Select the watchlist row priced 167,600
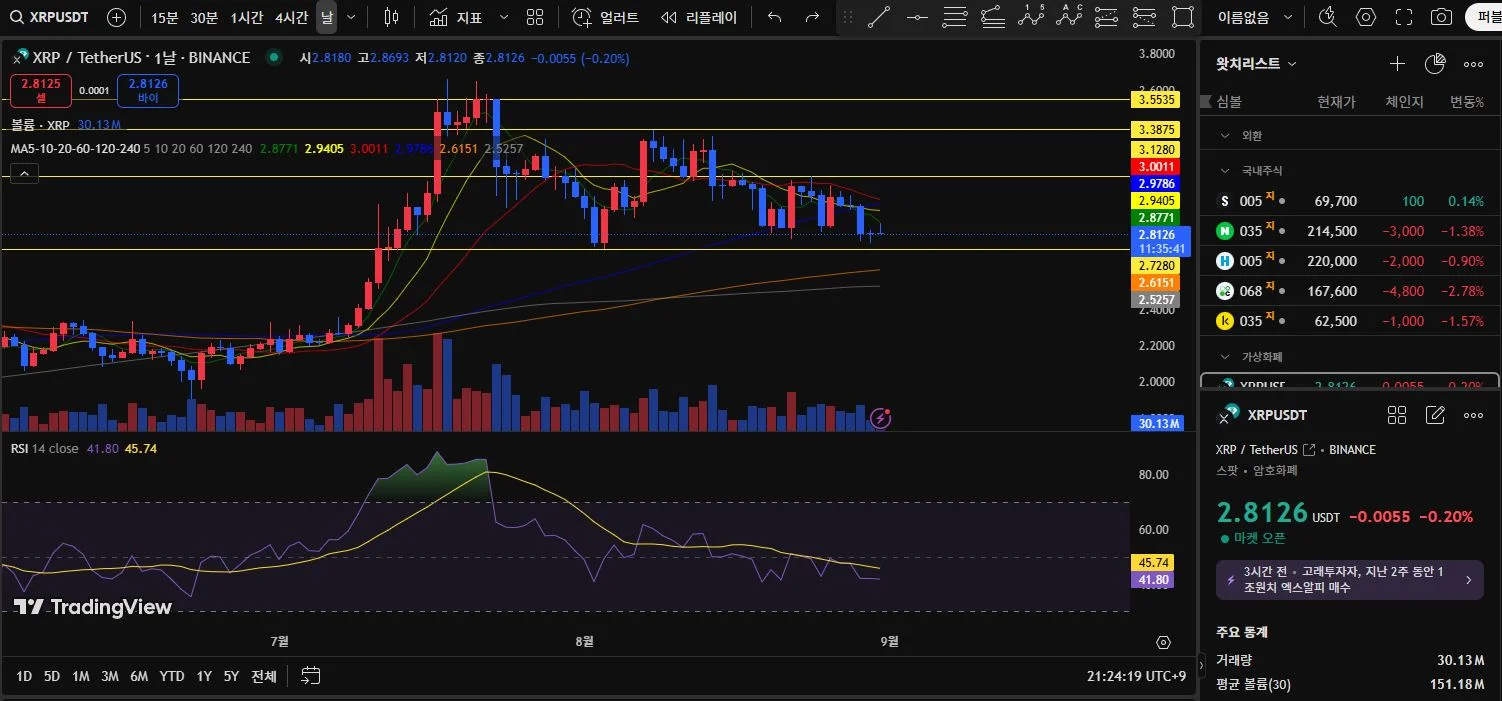 click(x=1350, y=291)
